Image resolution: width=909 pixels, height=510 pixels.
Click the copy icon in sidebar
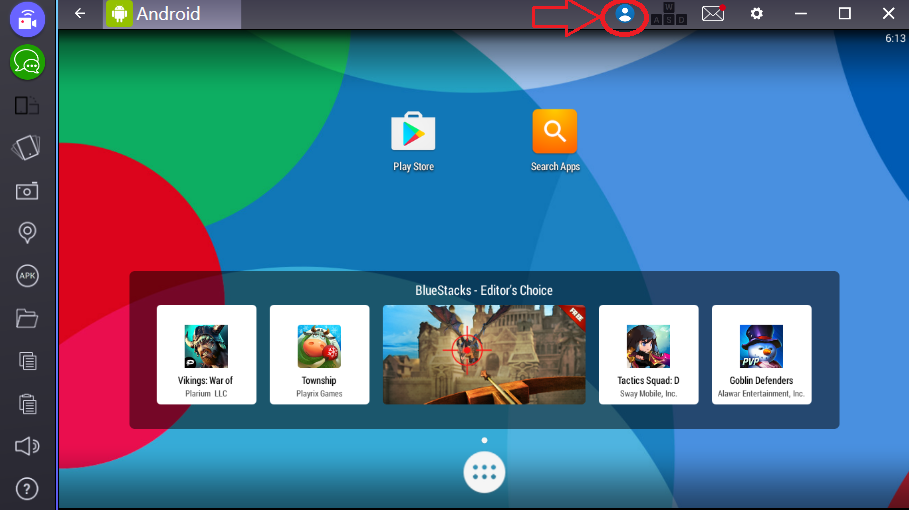[x=27, y=361]
